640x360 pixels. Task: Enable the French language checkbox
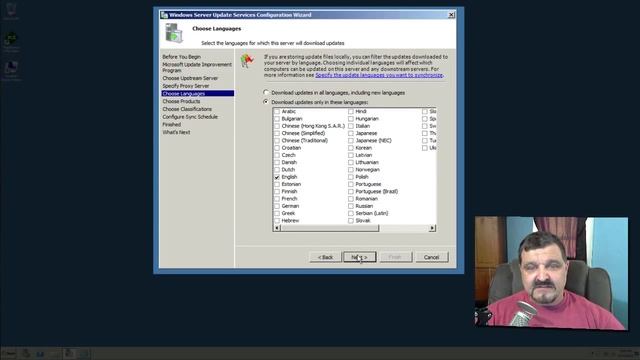[277, 199]
